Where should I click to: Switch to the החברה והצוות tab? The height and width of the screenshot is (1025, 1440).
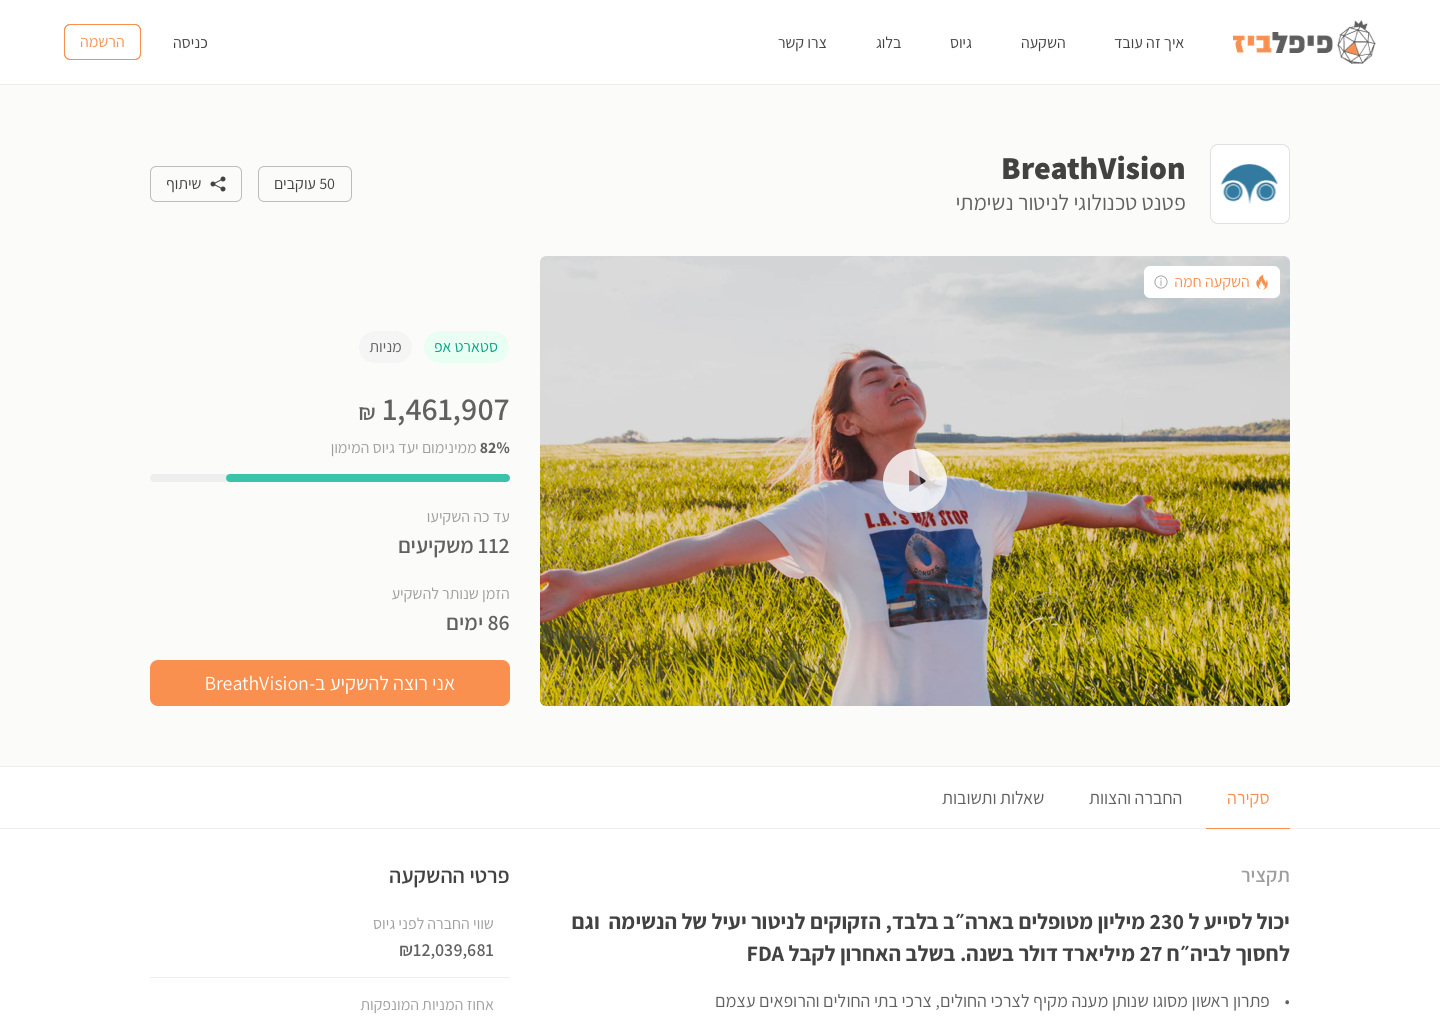(1136, 798)
